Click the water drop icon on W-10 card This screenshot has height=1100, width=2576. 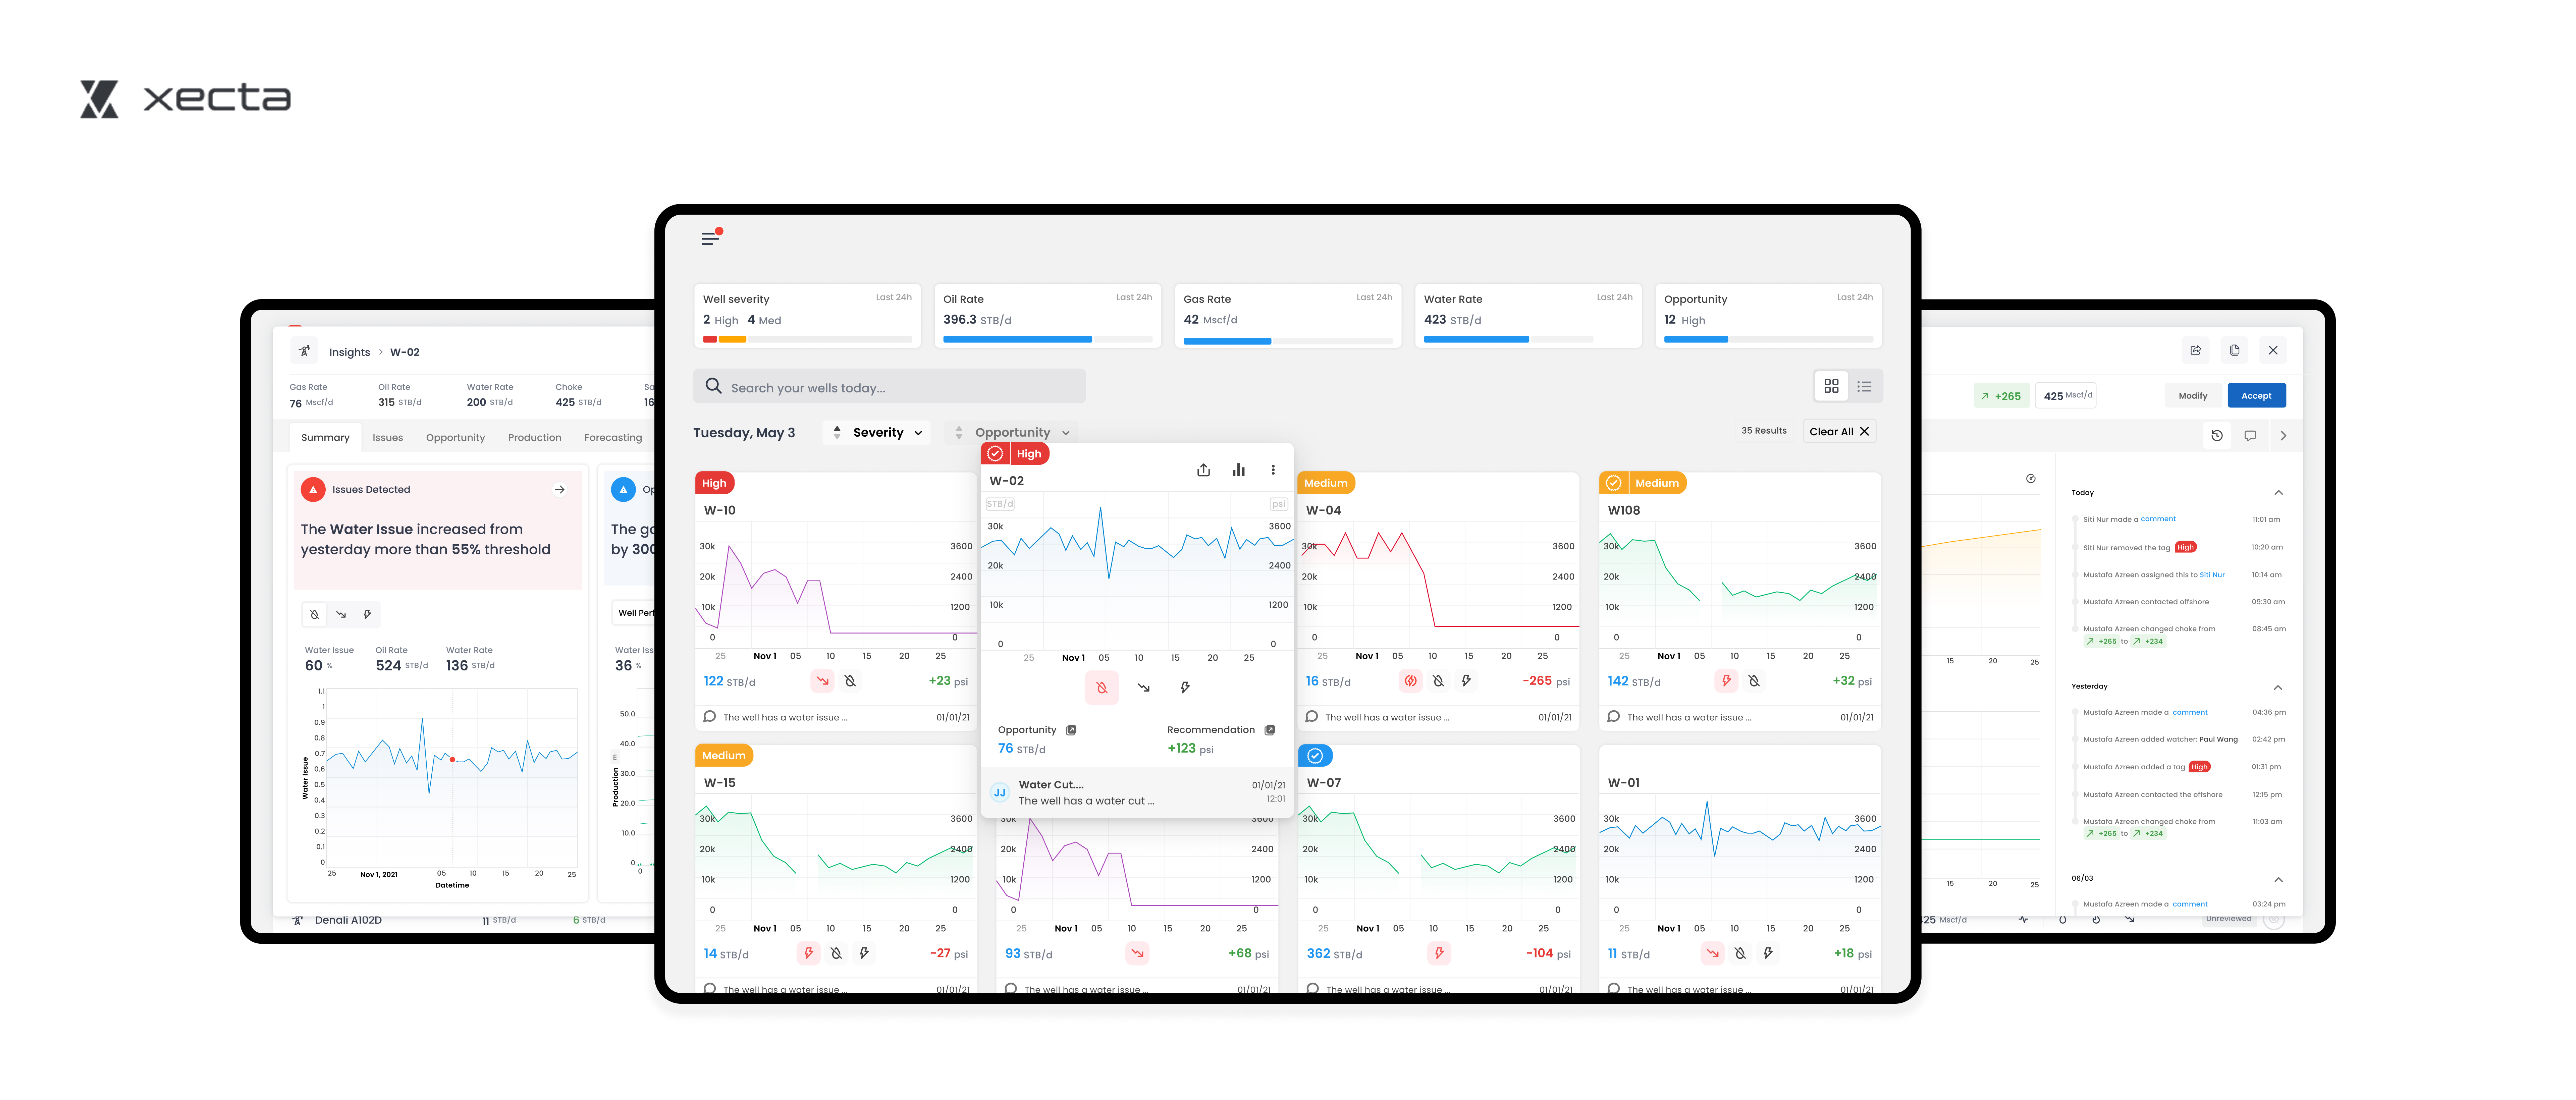850,681
